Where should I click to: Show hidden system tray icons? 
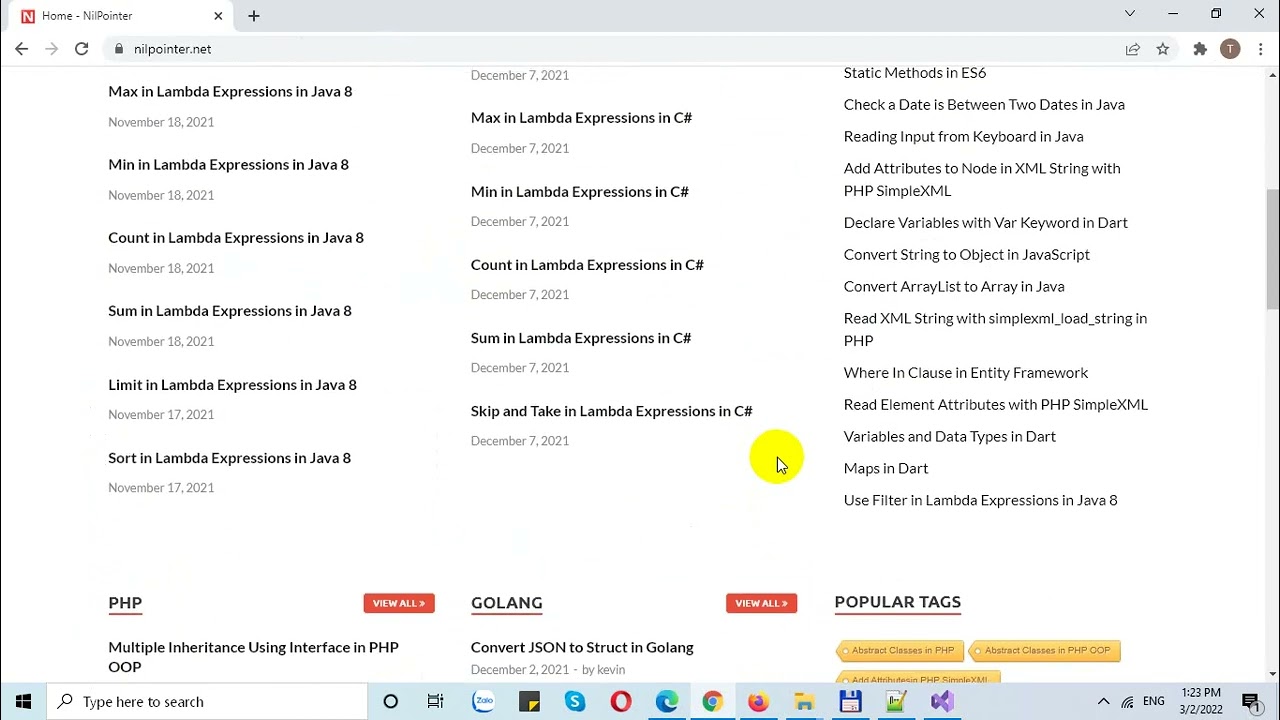coord(1103,701)
